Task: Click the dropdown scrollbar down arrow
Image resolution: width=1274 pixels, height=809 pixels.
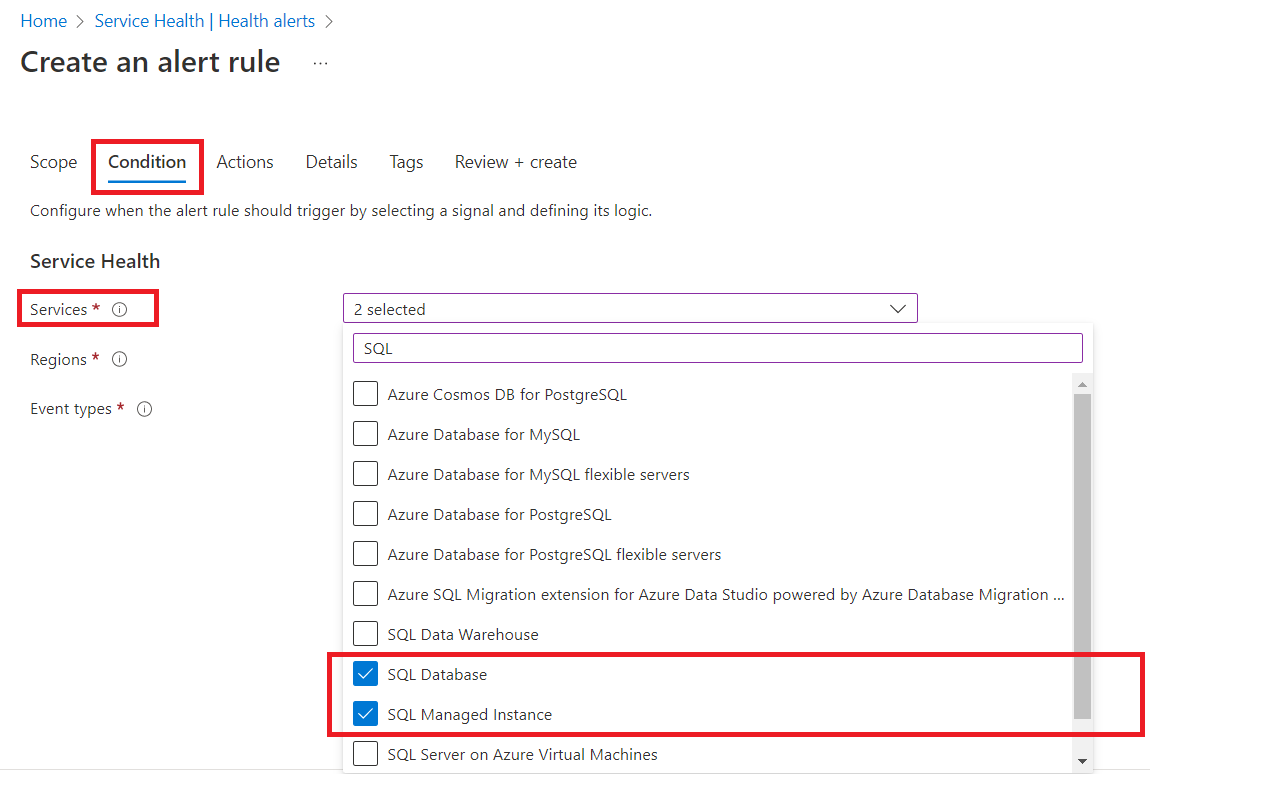Action: [x=1082, y=761]
